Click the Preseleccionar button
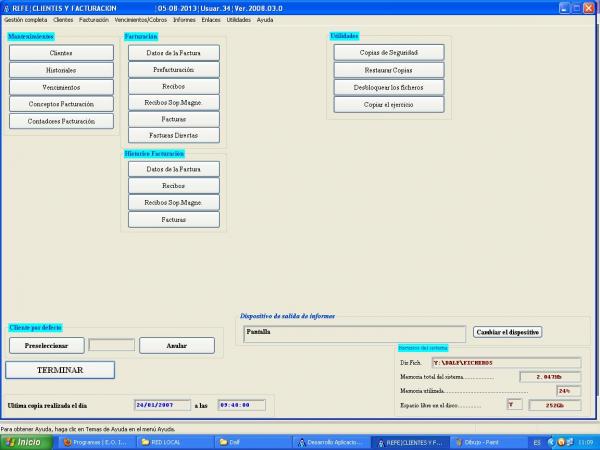 (46, 345)
